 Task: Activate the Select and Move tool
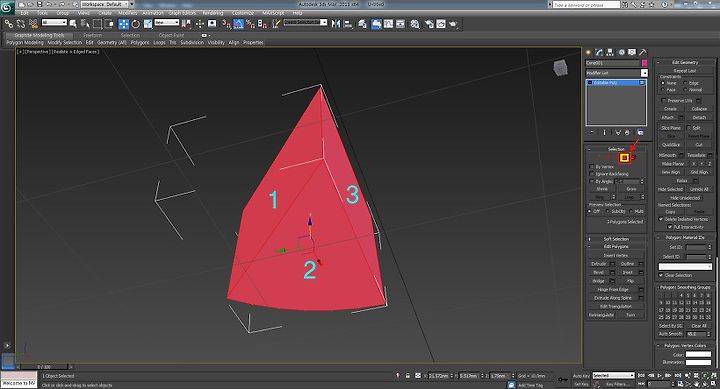pyautogui.click(x=124, y=24)
